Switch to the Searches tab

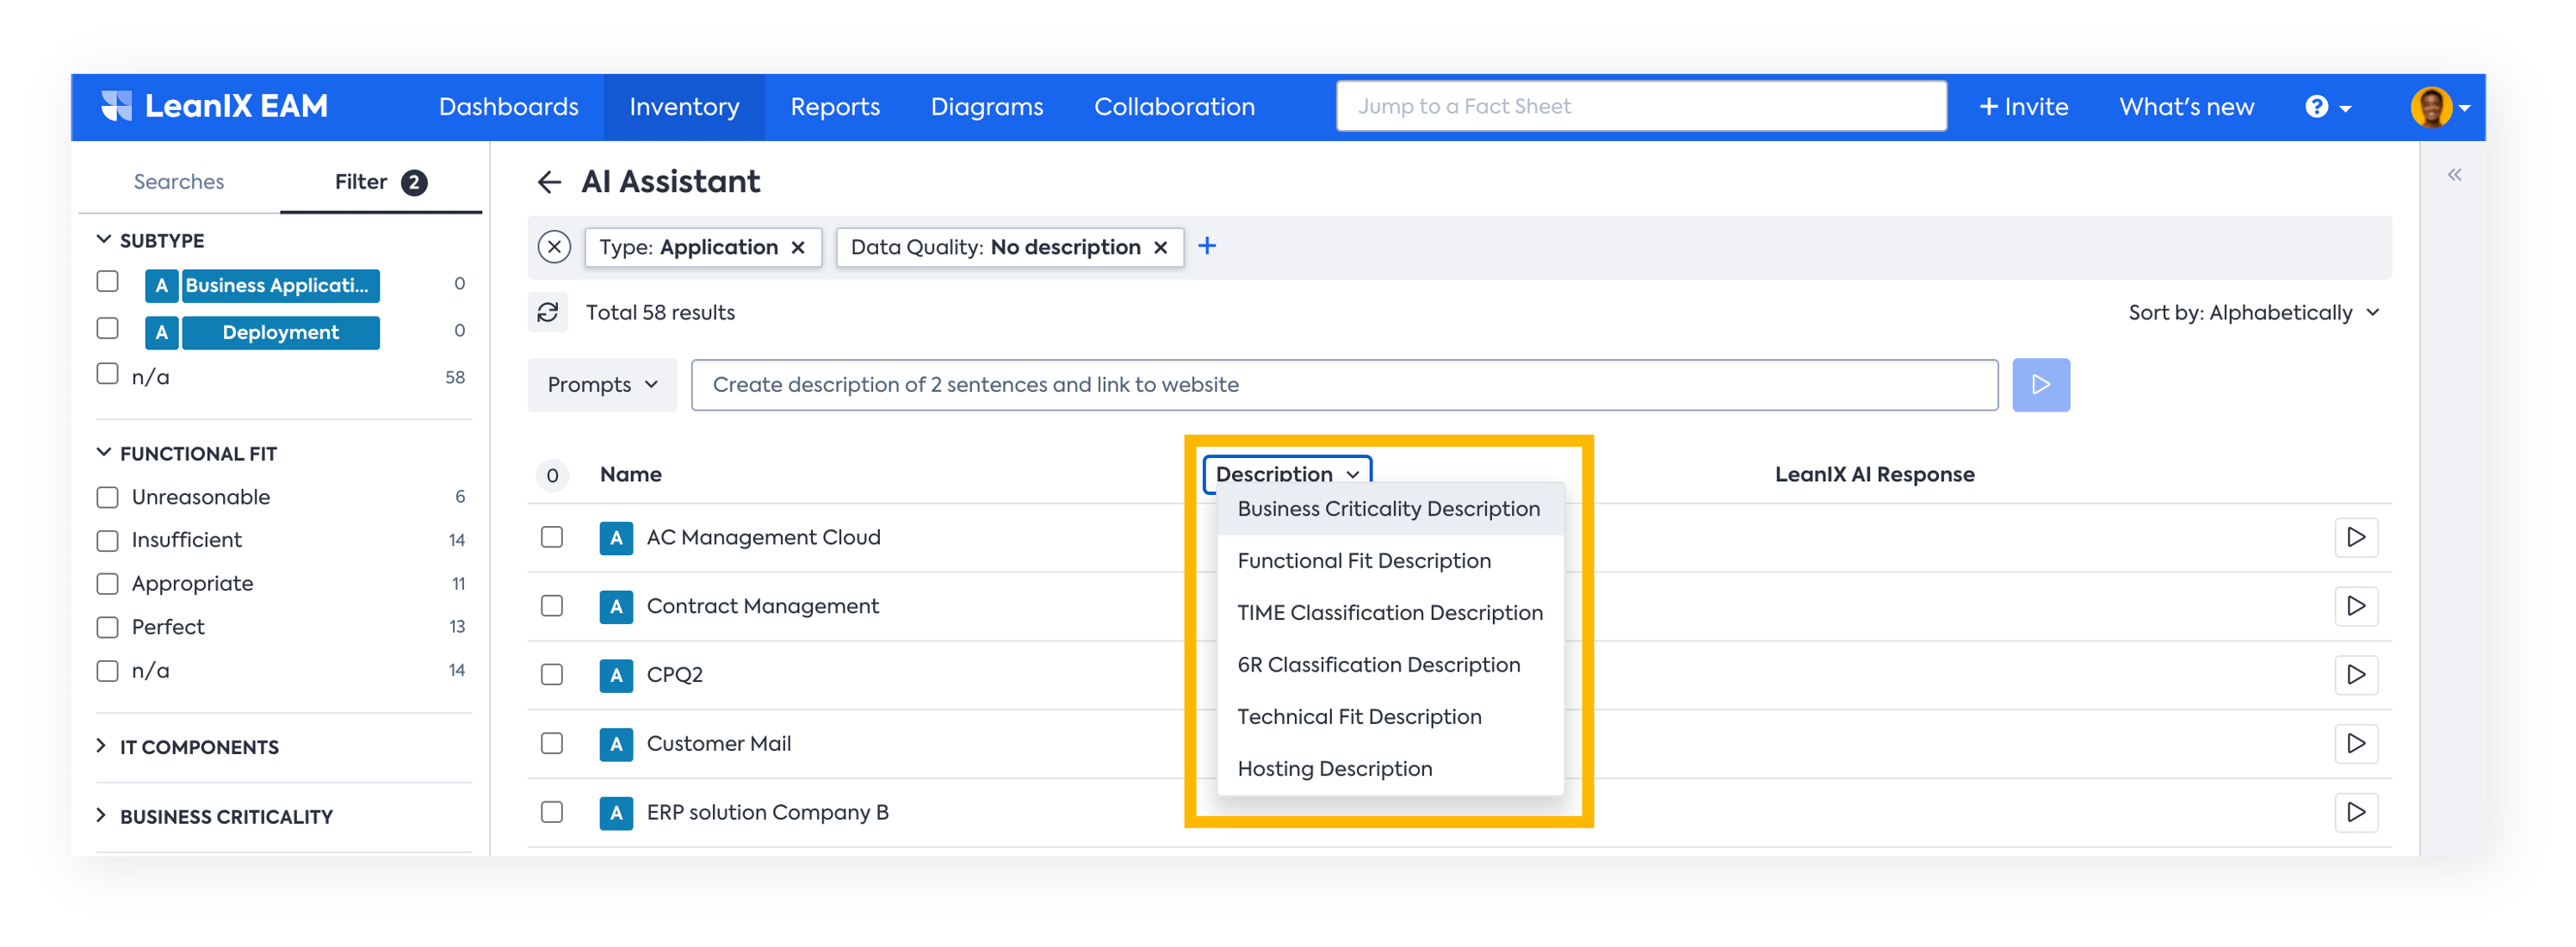[x=179, y=182]
